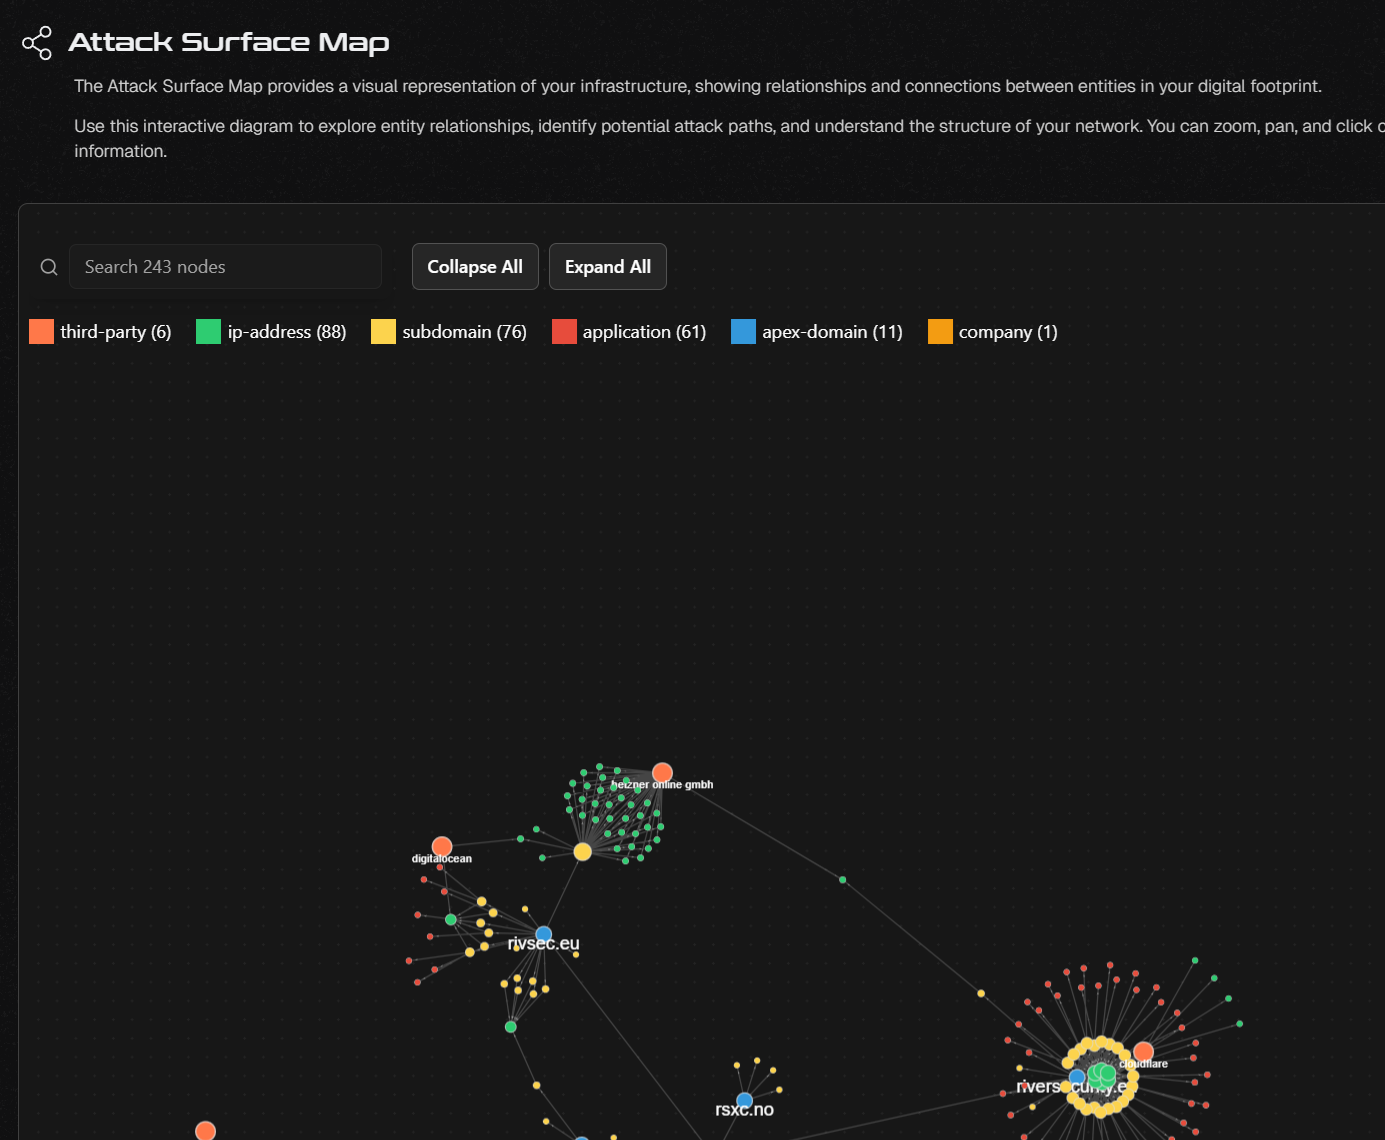
Task: Click the search magnifier icon
Action: [48, 267]
